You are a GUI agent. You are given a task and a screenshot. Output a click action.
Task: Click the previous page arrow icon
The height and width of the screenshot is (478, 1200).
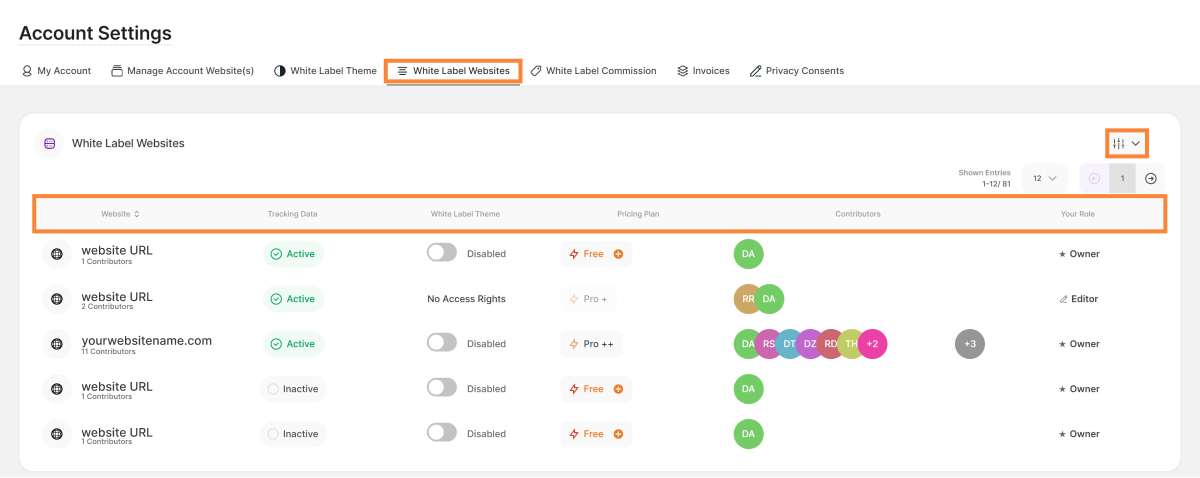1094,179
